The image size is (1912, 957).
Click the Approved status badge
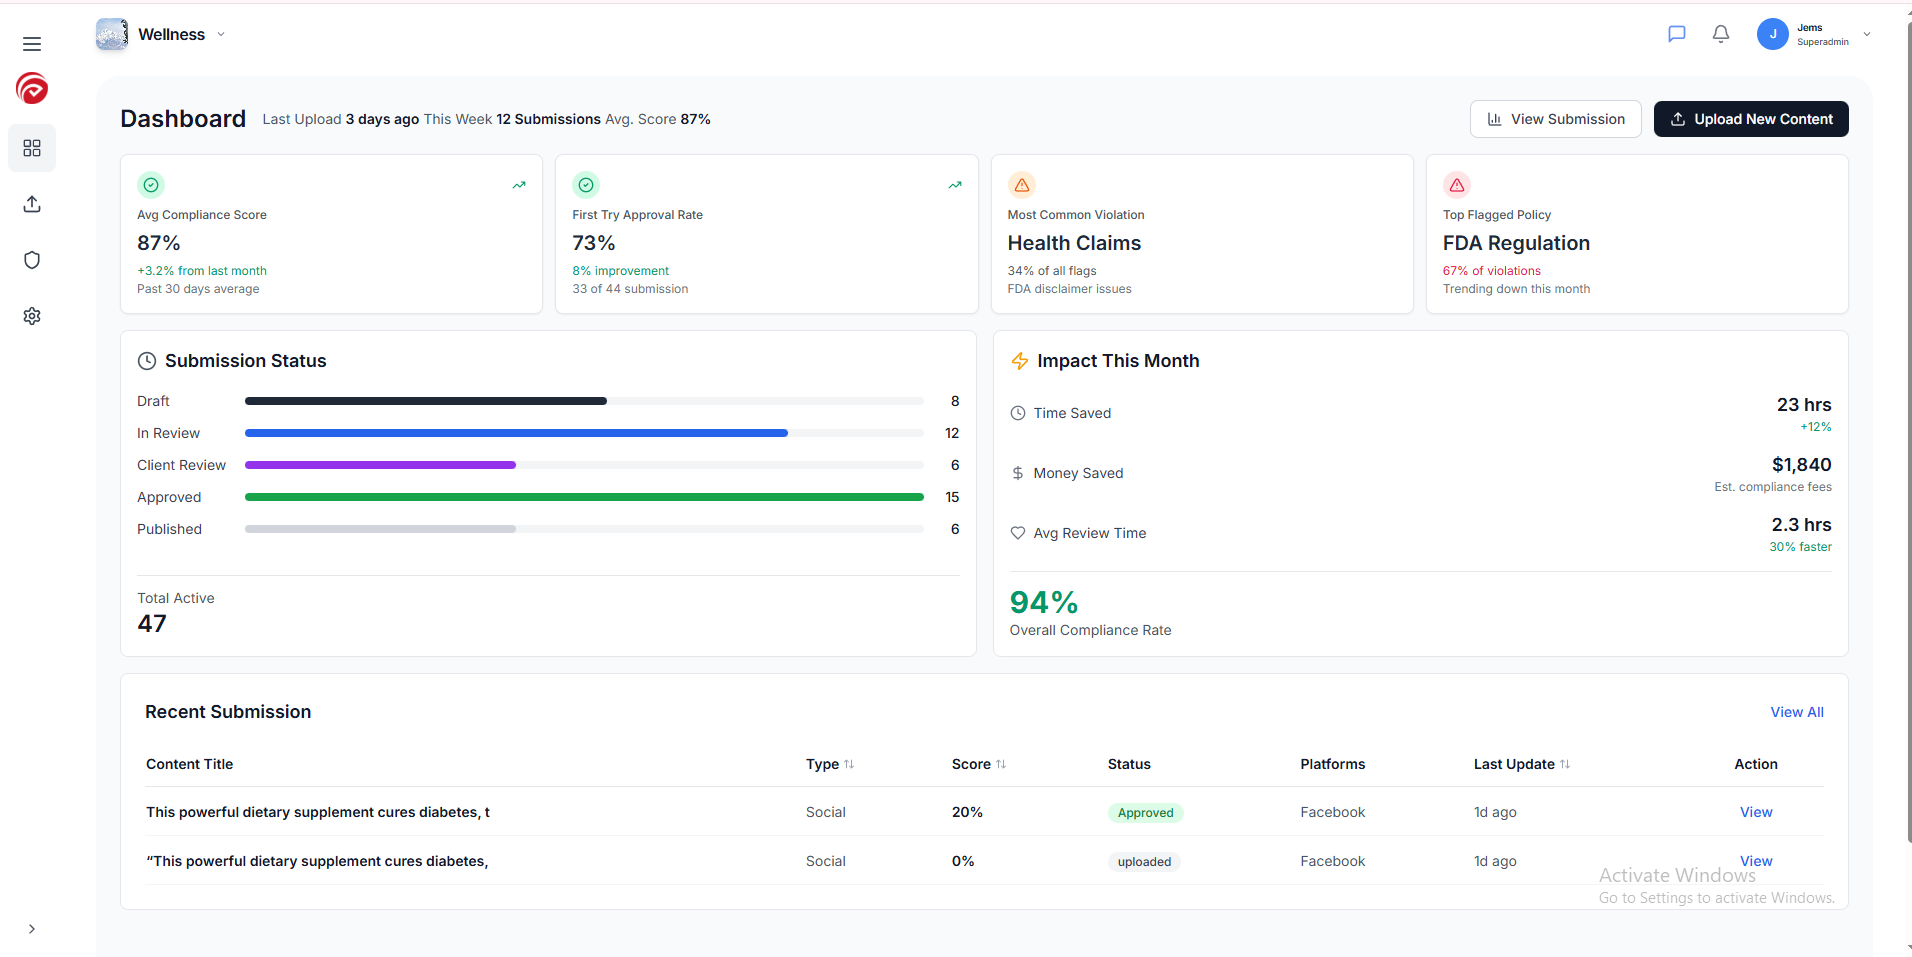[x=1146, y=813]
